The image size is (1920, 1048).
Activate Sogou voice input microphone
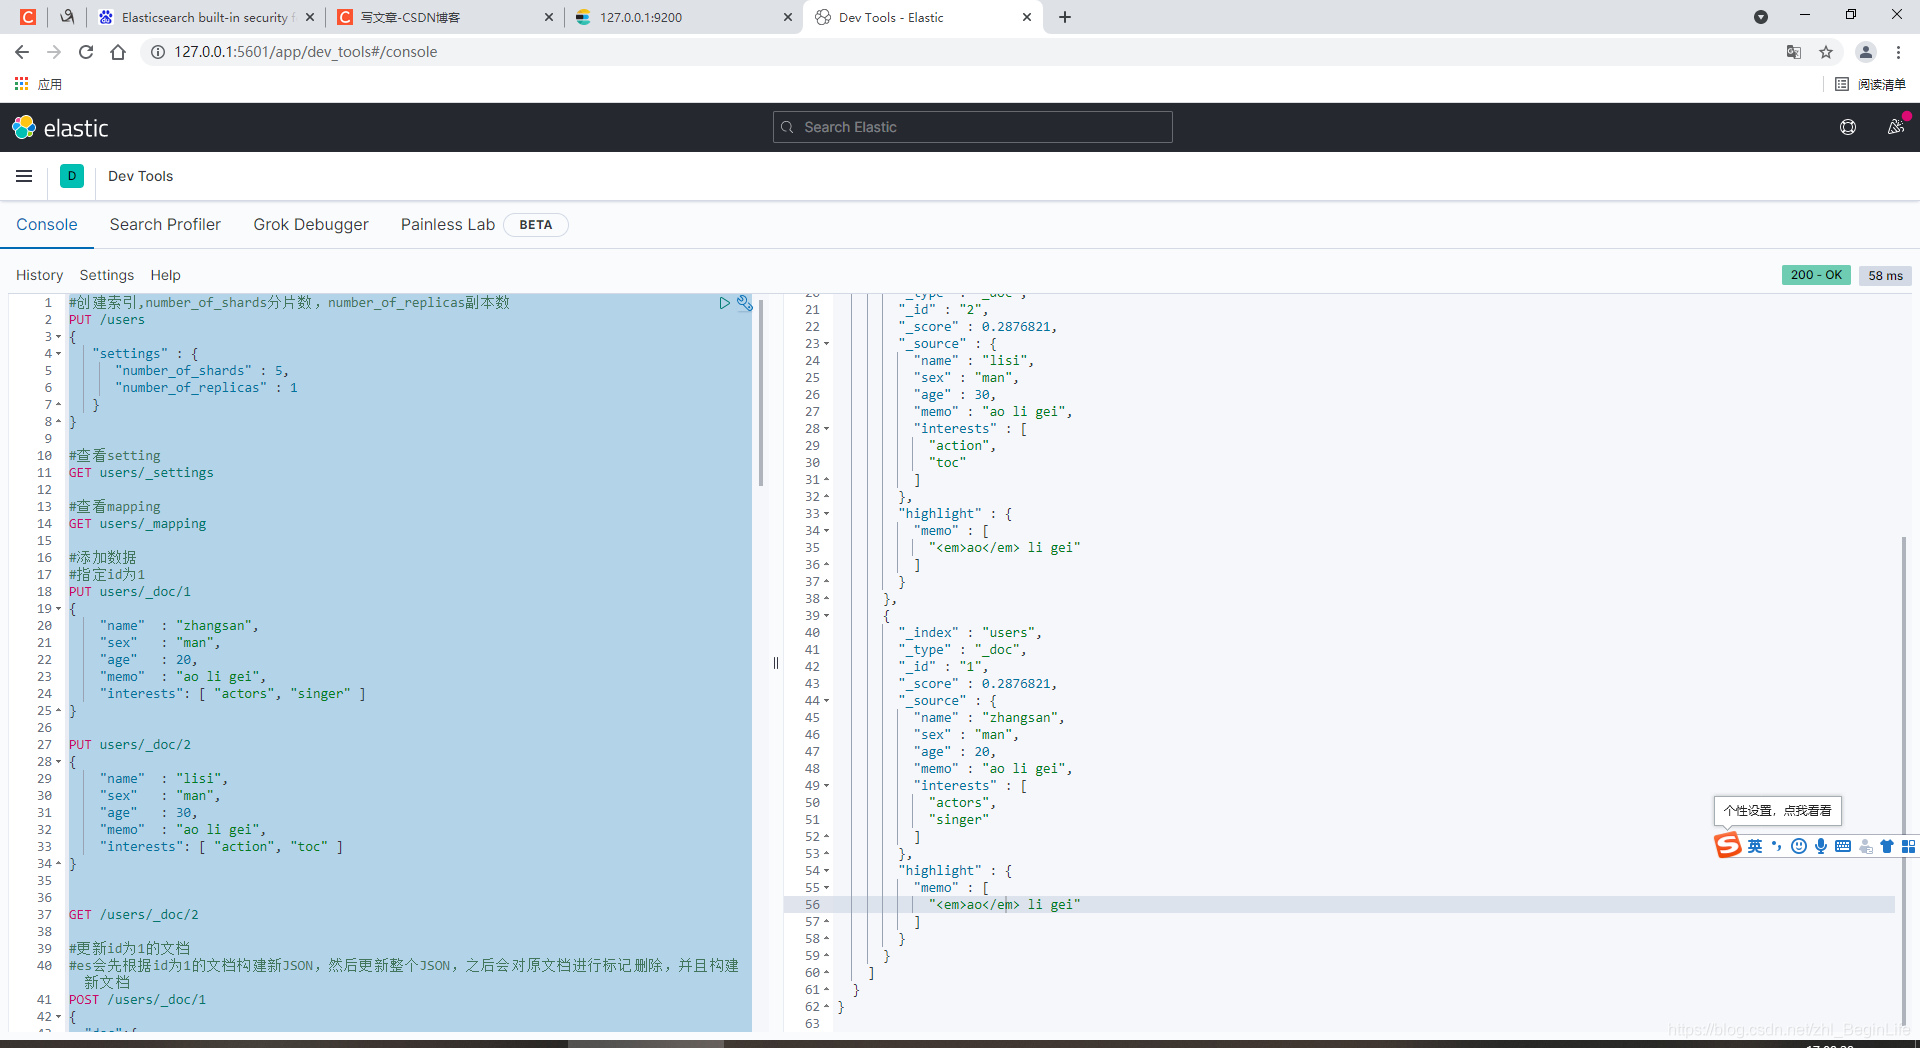[x=1821, y=846]
